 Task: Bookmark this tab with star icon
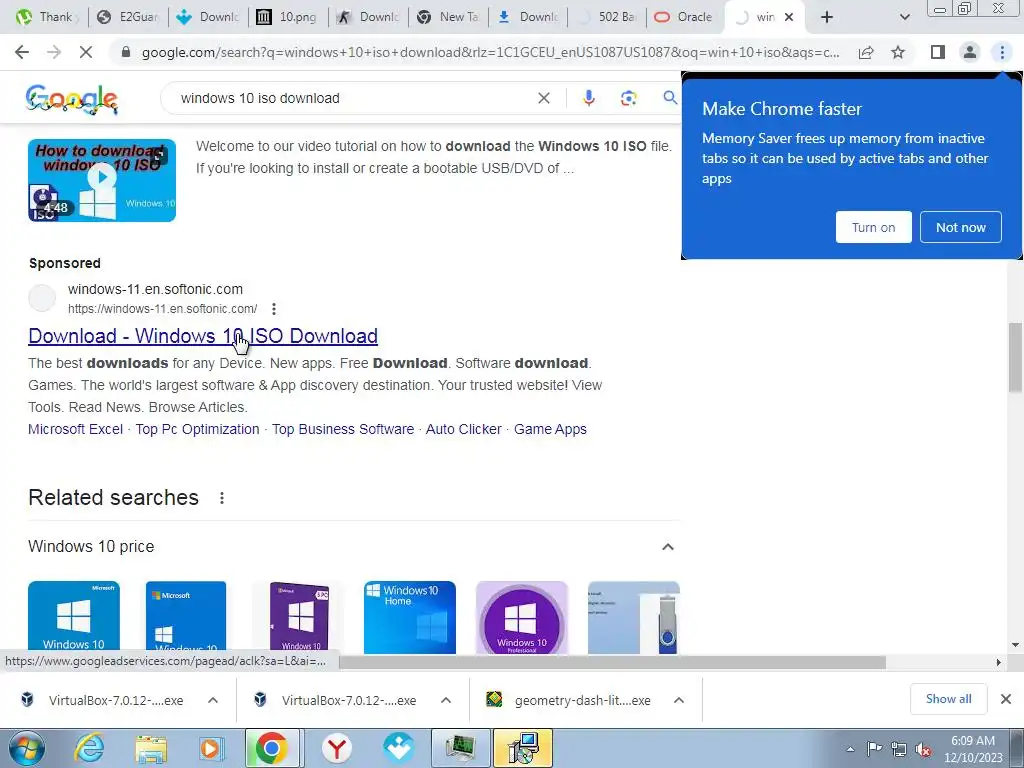point(898,52)
